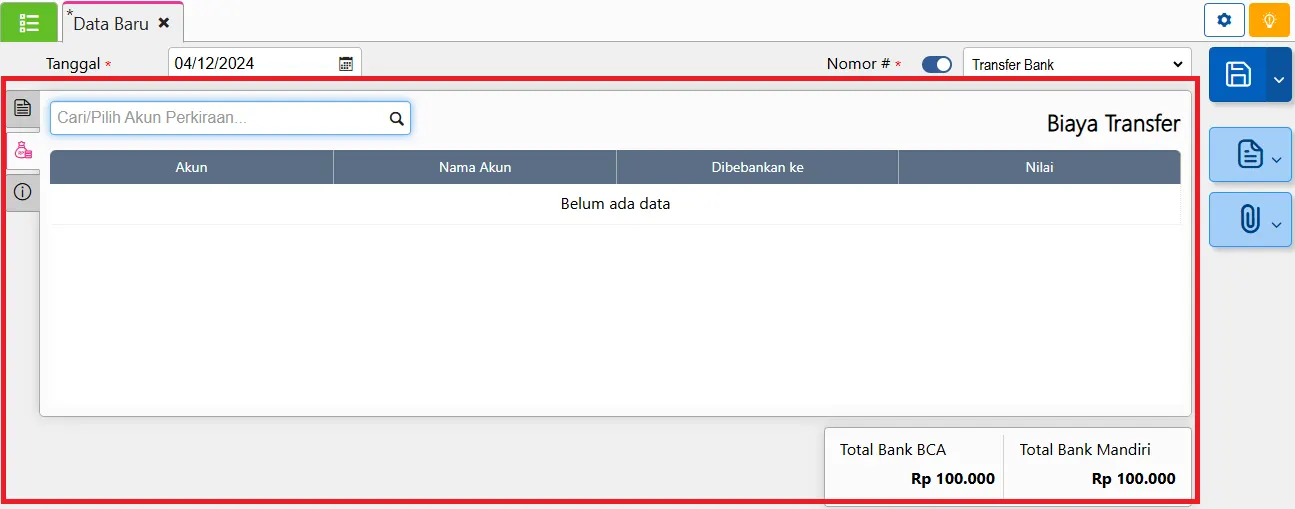This screenshot has height=509, width=1295.
Task: Switch to the document details side tab
Action: click(23, 108)
